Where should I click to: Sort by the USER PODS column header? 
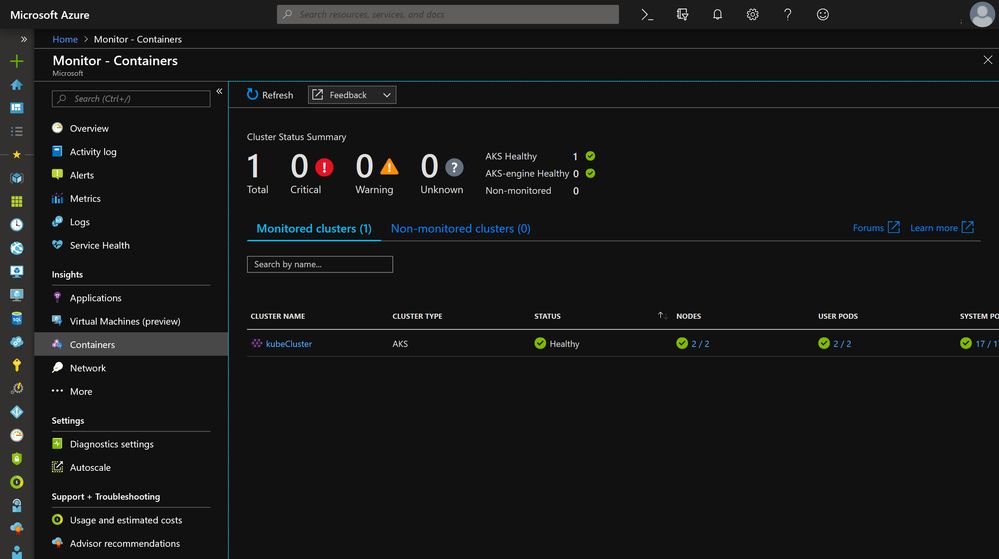[838, 316]
